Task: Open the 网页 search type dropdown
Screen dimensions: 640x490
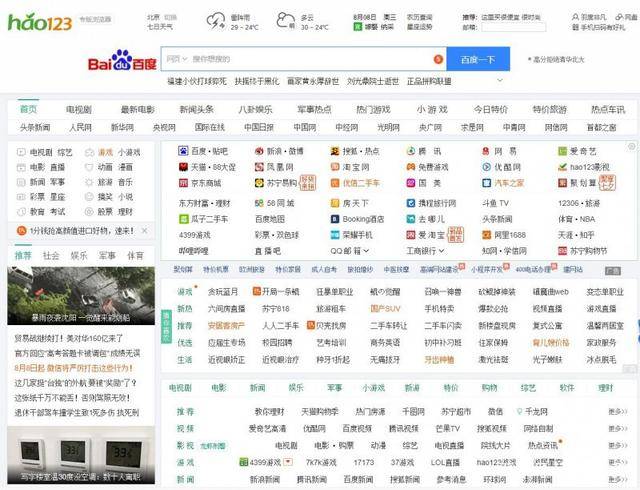Action: 176,59
